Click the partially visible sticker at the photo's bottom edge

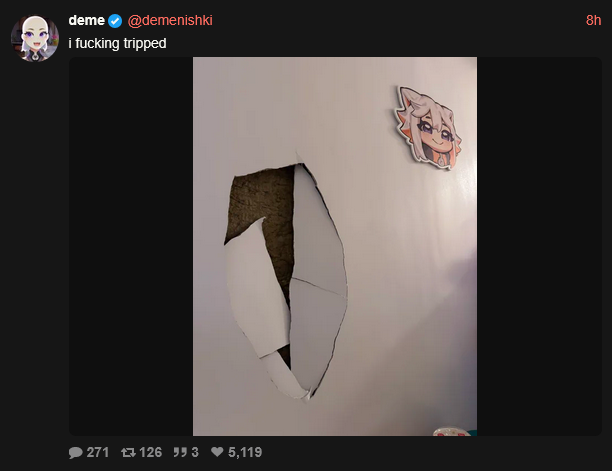tap(454, 431)
